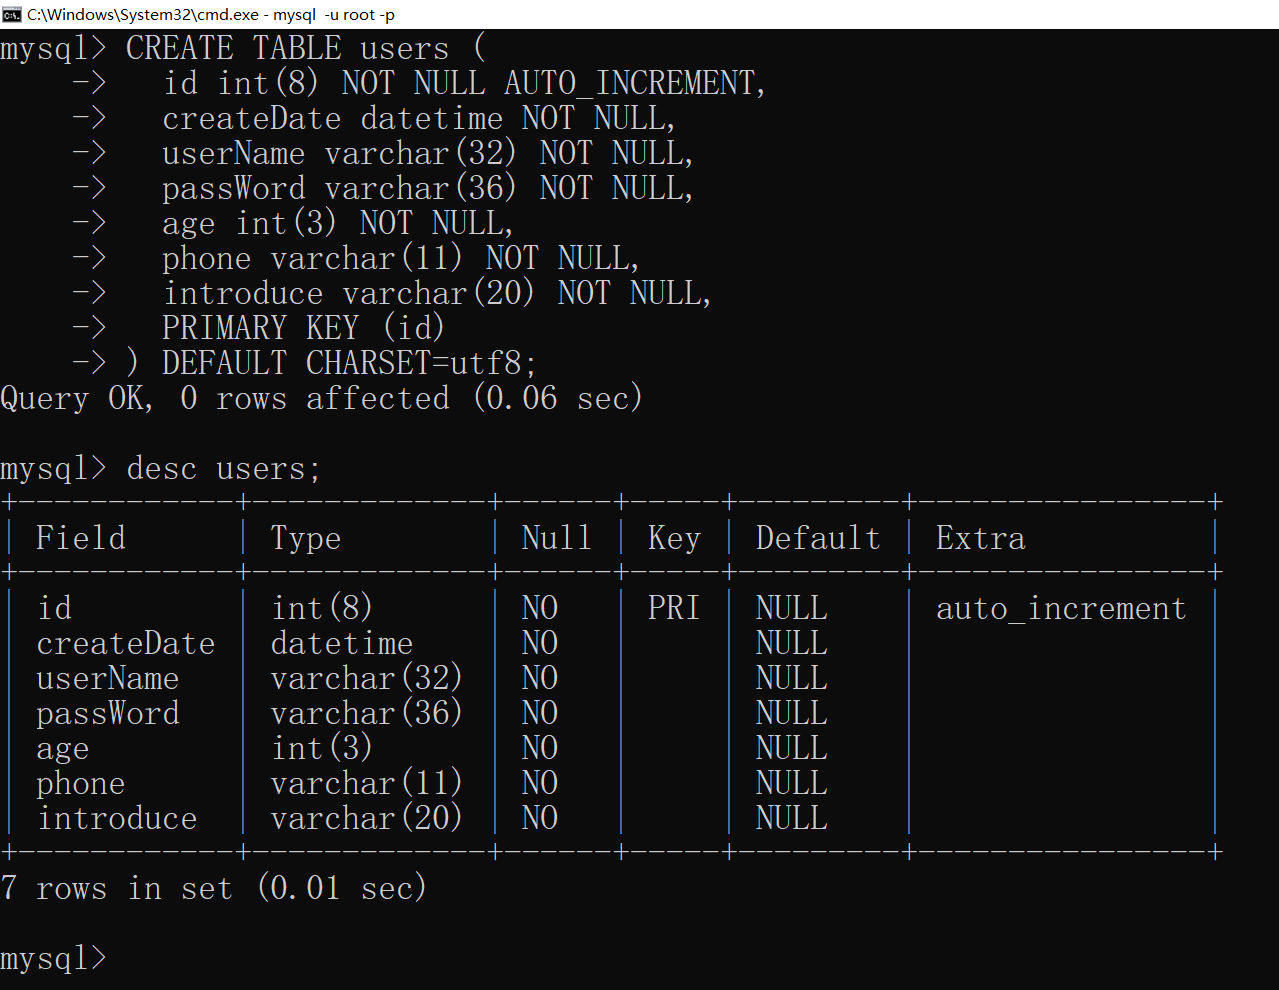Screen dimensions: 1279x990
Task: Click 'varchar(11)' in the Type column
Action: point(366,783)
